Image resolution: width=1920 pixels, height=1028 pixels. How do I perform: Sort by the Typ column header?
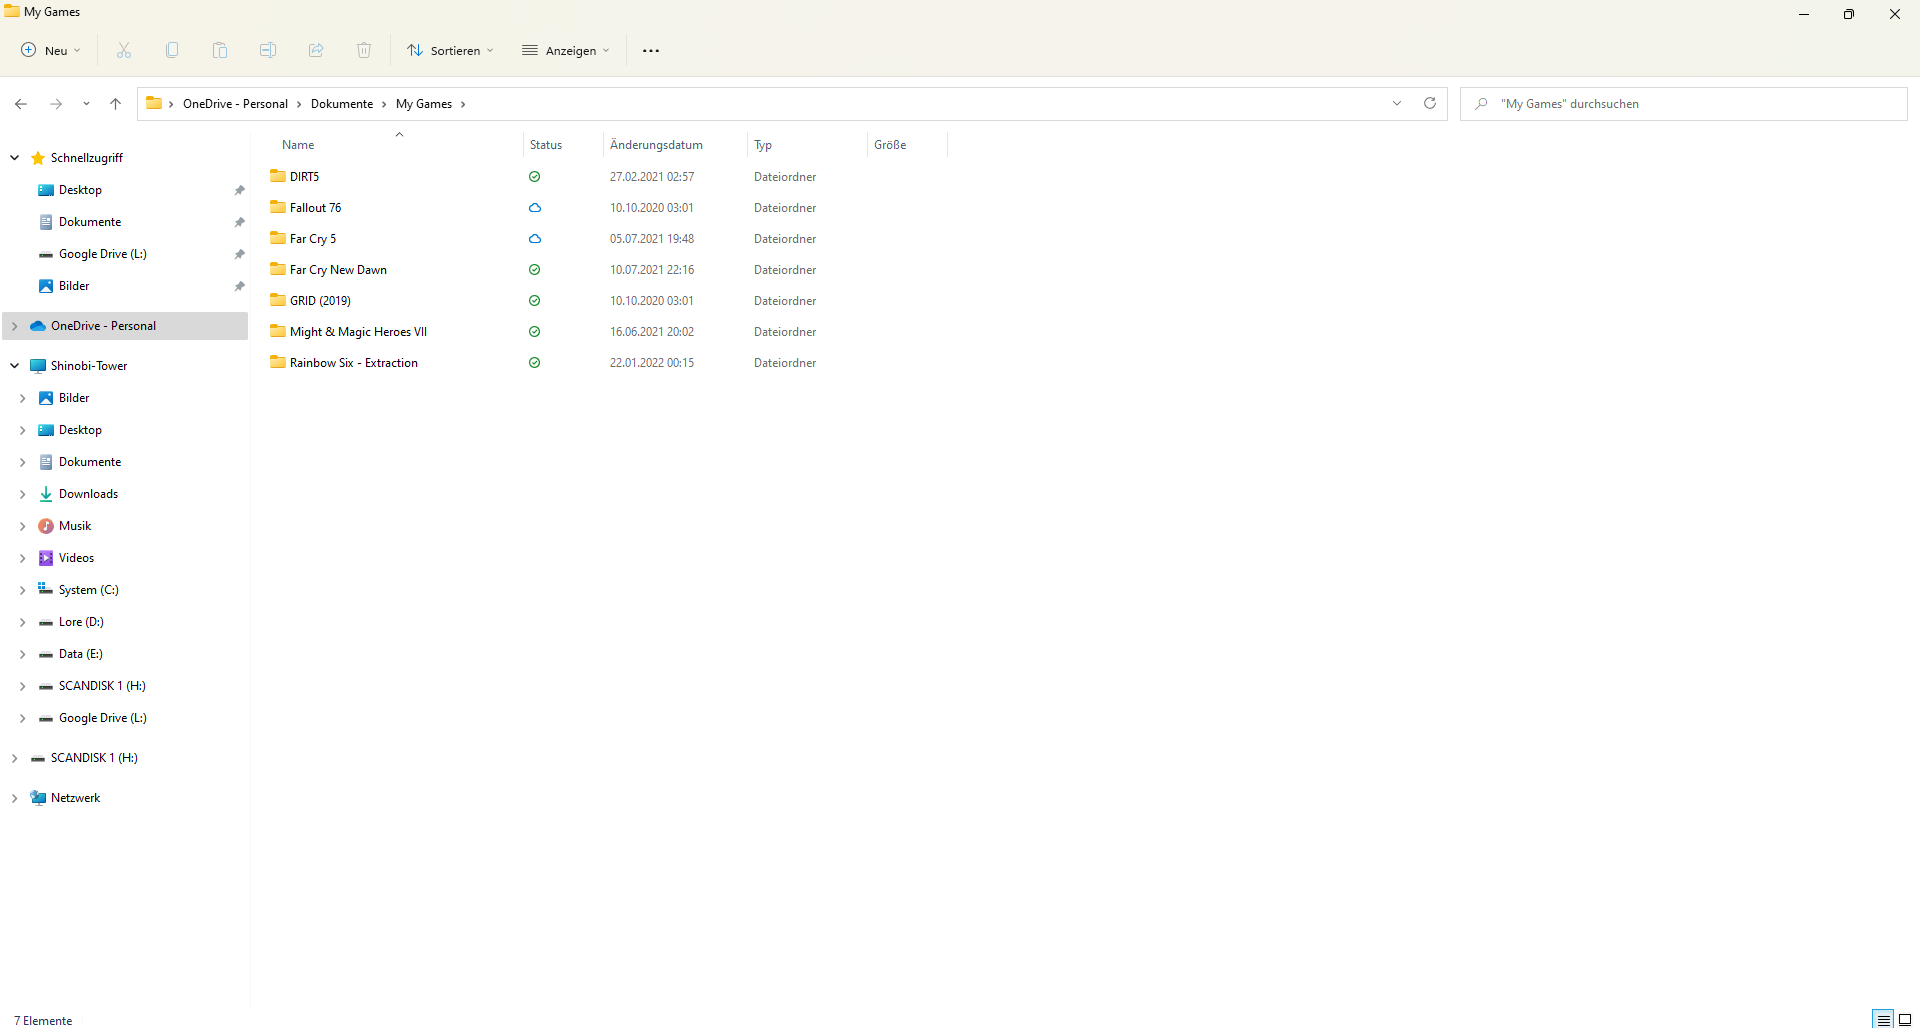[x=763, y=145]
